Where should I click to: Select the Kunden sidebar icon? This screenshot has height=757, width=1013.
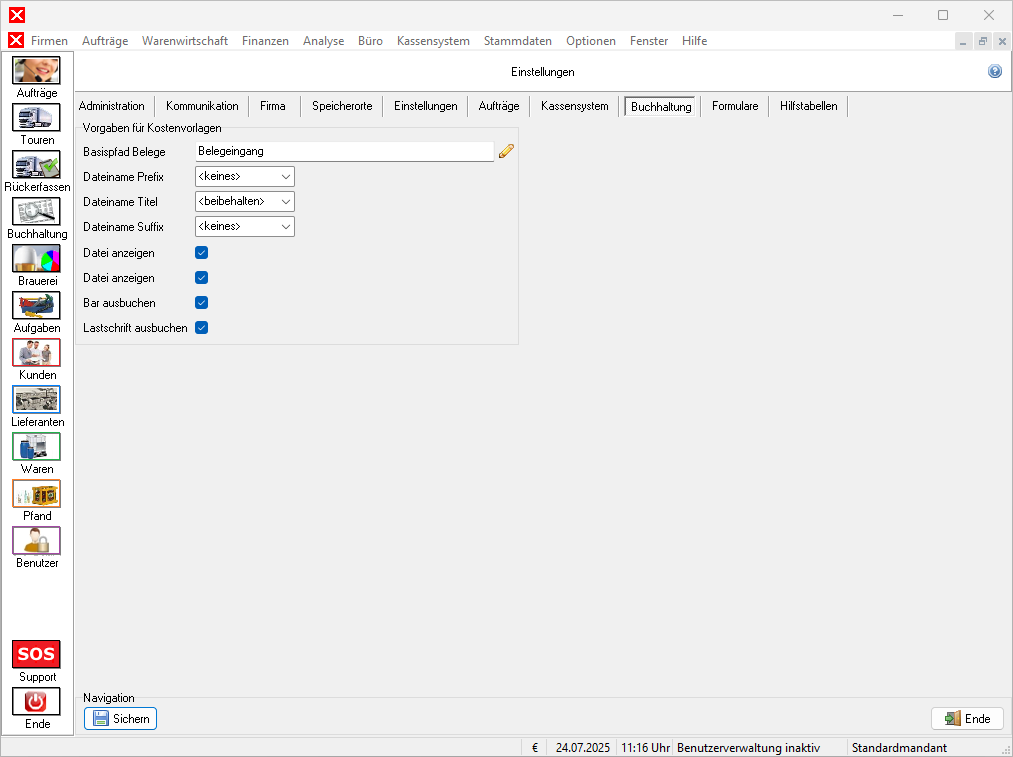36,353
